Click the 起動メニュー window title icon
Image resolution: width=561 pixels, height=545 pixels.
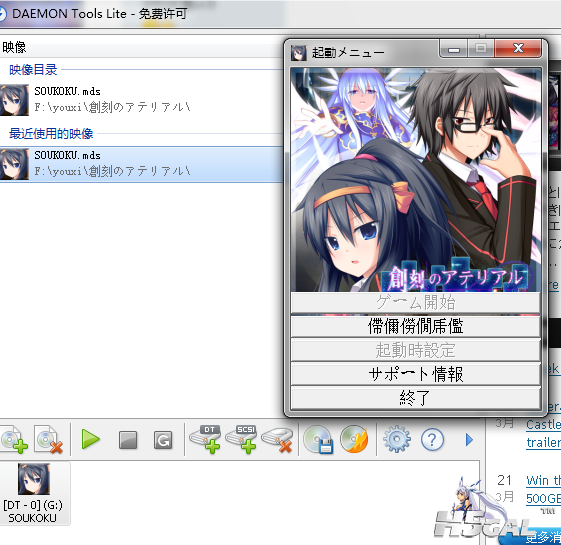[299, 53]
